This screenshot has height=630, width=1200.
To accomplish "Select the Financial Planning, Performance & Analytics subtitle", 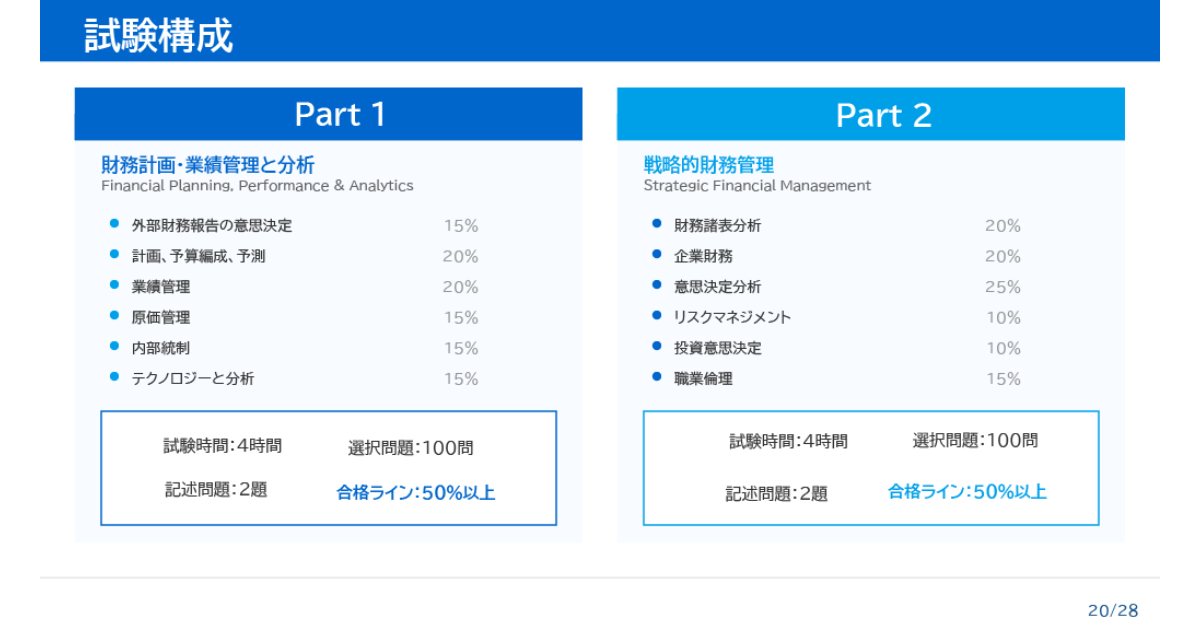I will [x=257, y=186].
